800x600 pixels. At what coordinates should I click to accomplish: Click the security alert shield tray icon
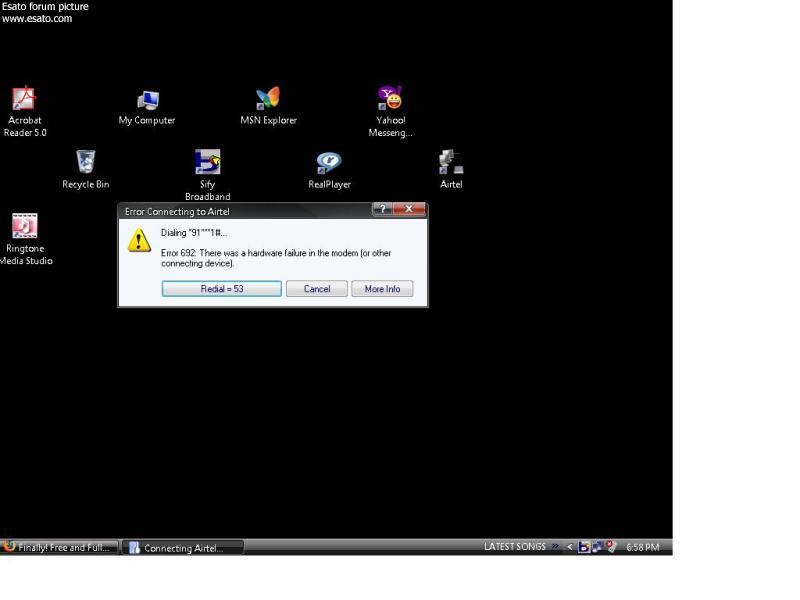click(611, 547)
